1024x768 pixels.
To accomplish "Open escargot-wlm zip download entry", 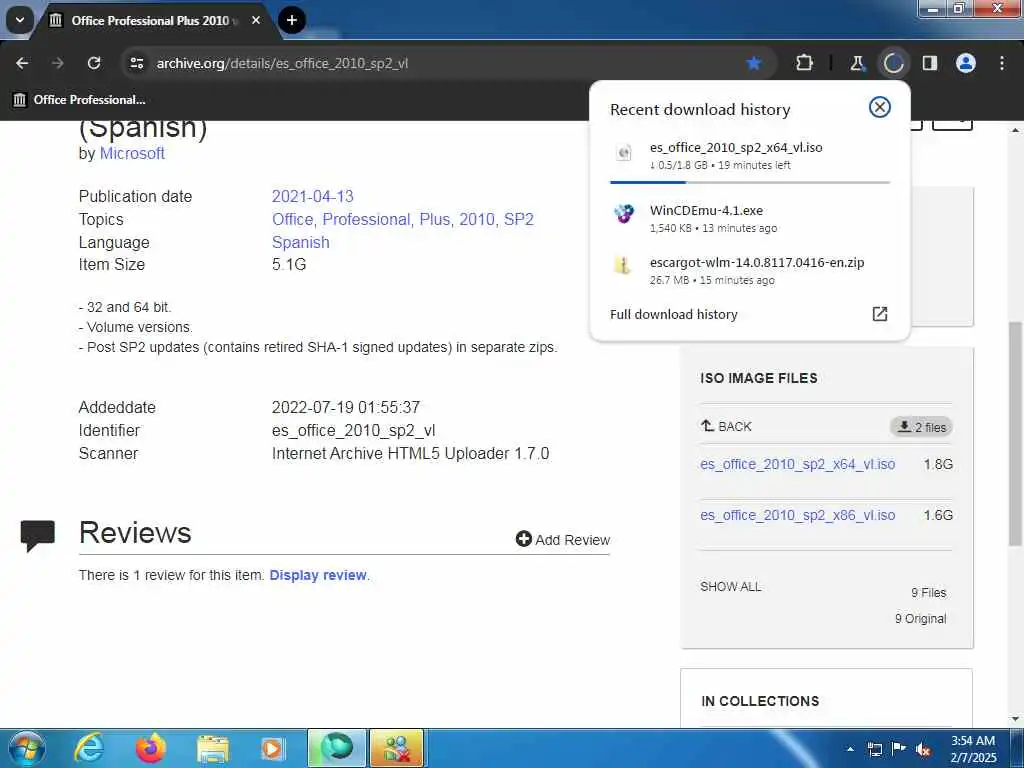I will coord(750,270).
